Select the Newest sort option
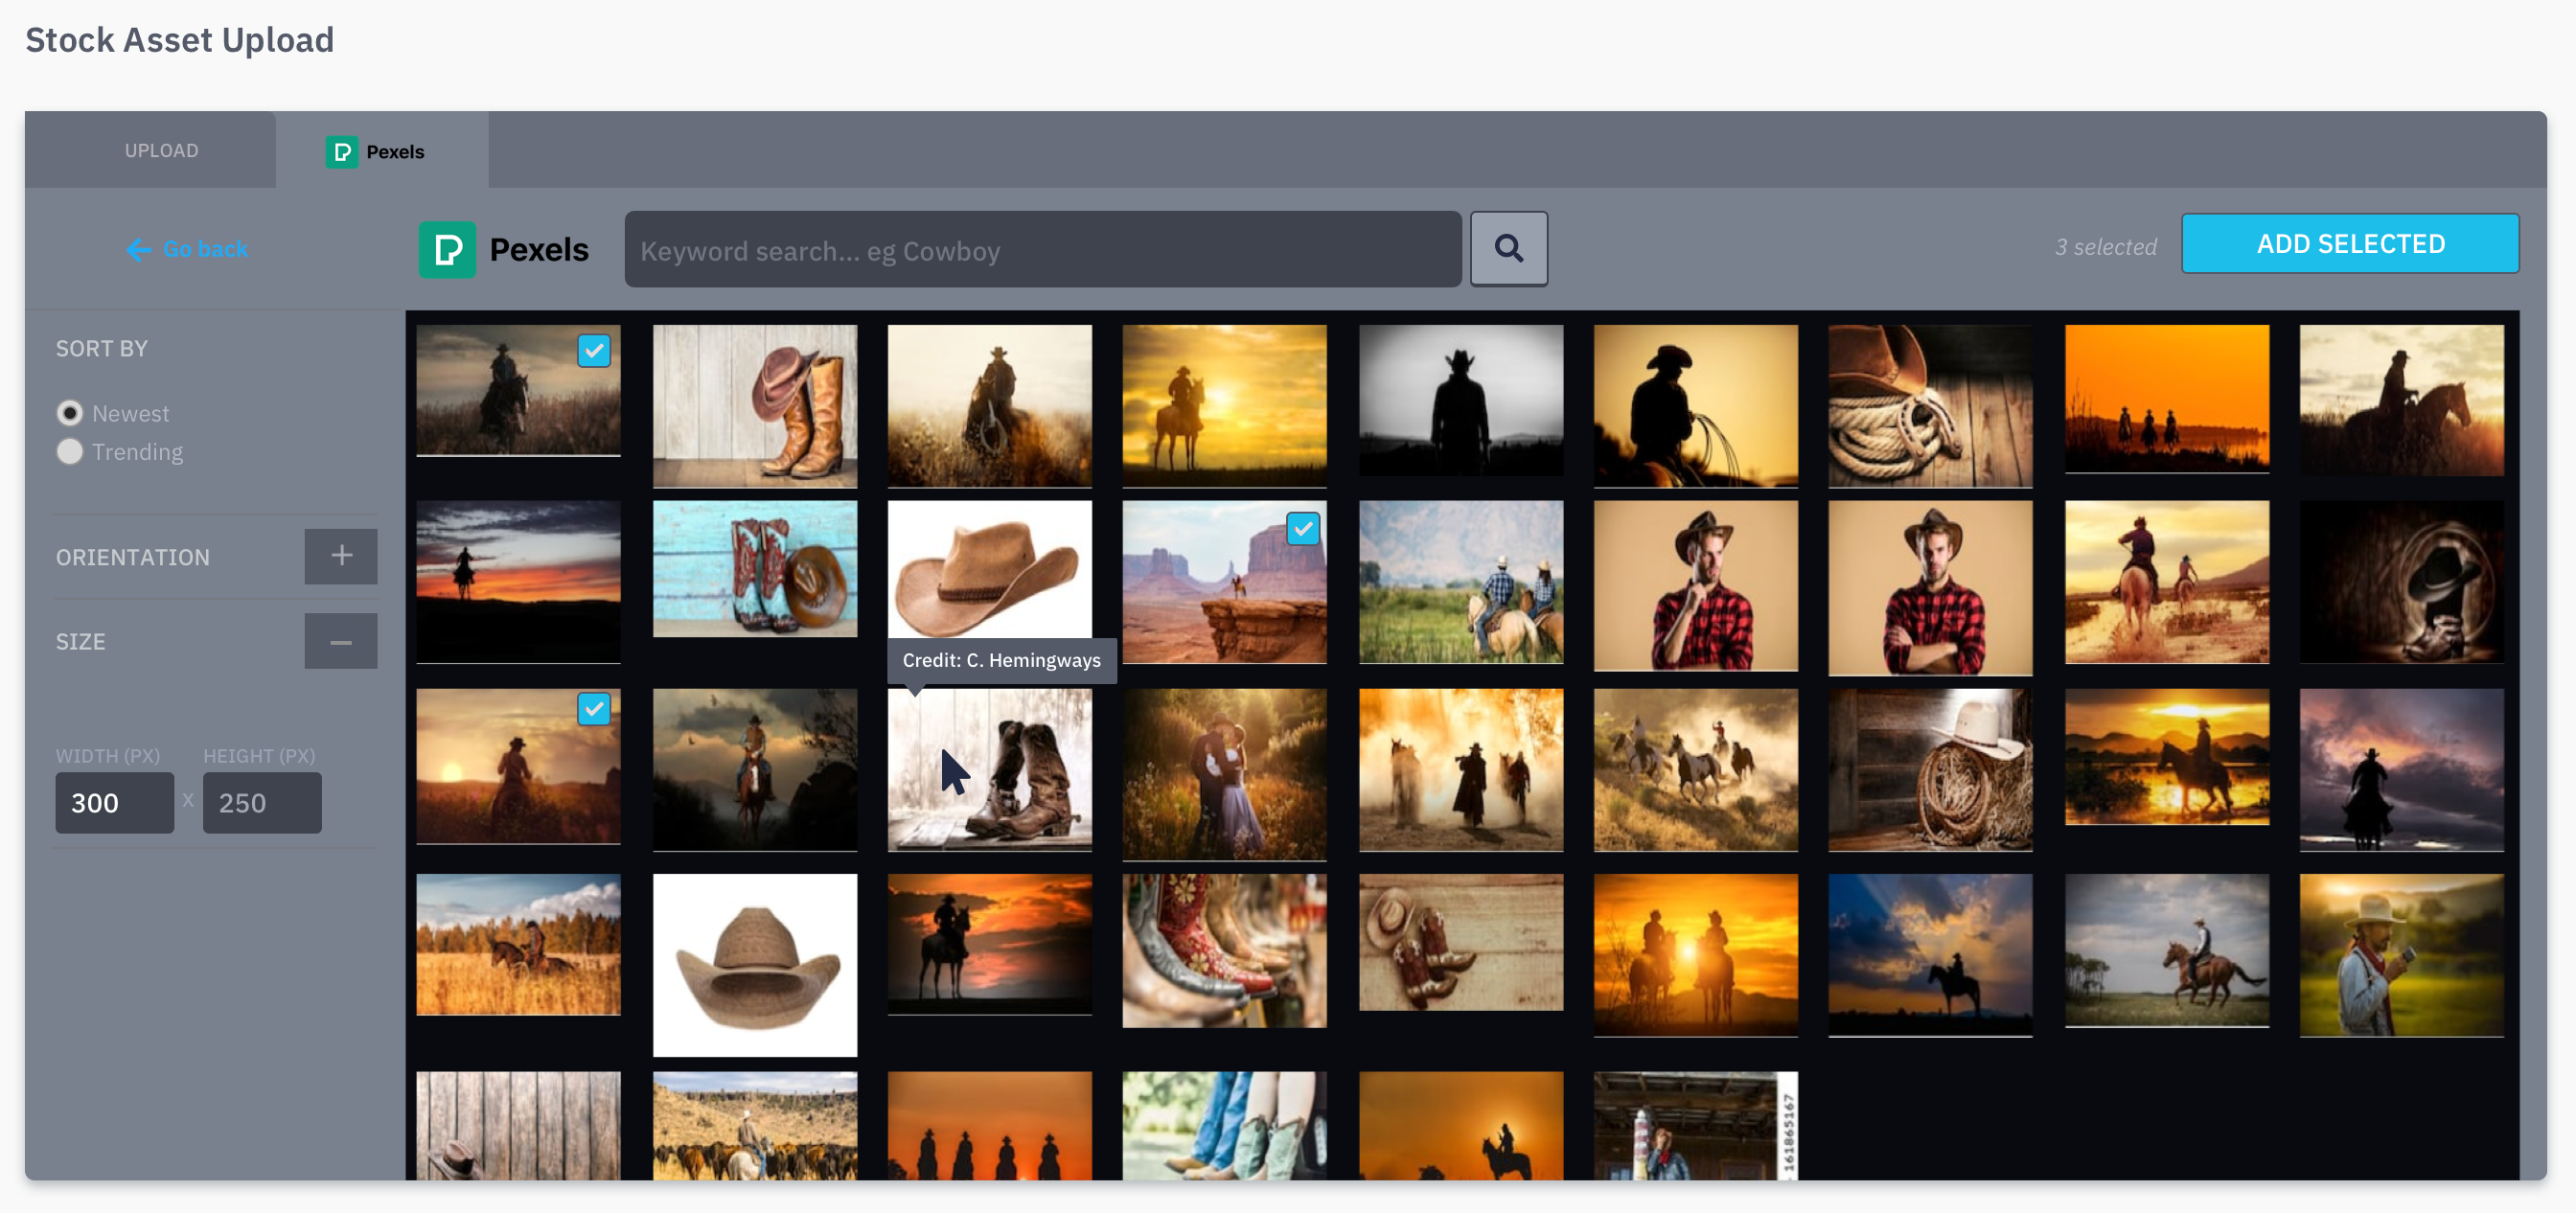2576x1213 pixels. tap(70, 413)
